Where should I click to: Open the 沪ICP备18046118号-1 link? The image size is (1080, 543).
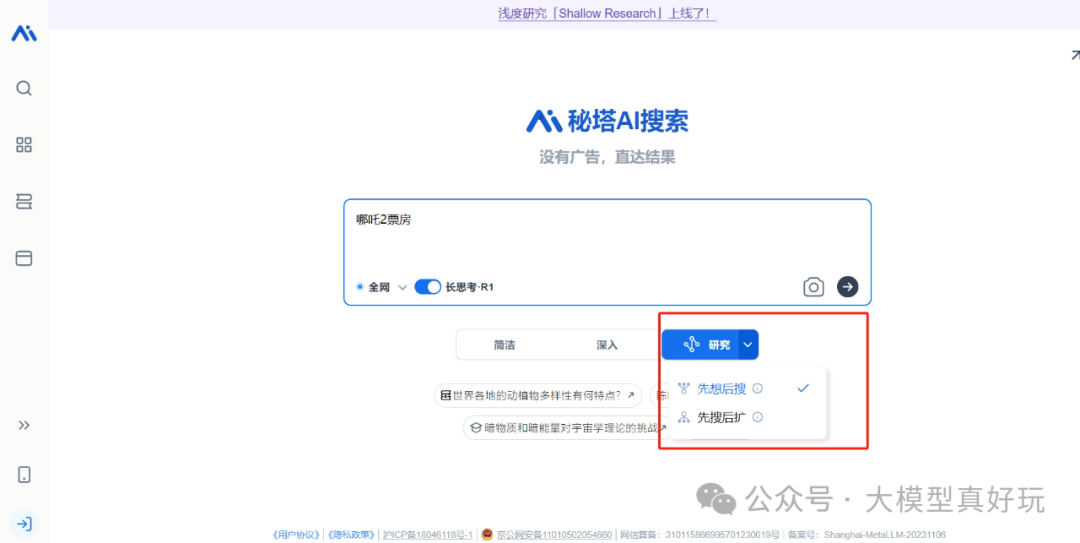tap(428, 535)
